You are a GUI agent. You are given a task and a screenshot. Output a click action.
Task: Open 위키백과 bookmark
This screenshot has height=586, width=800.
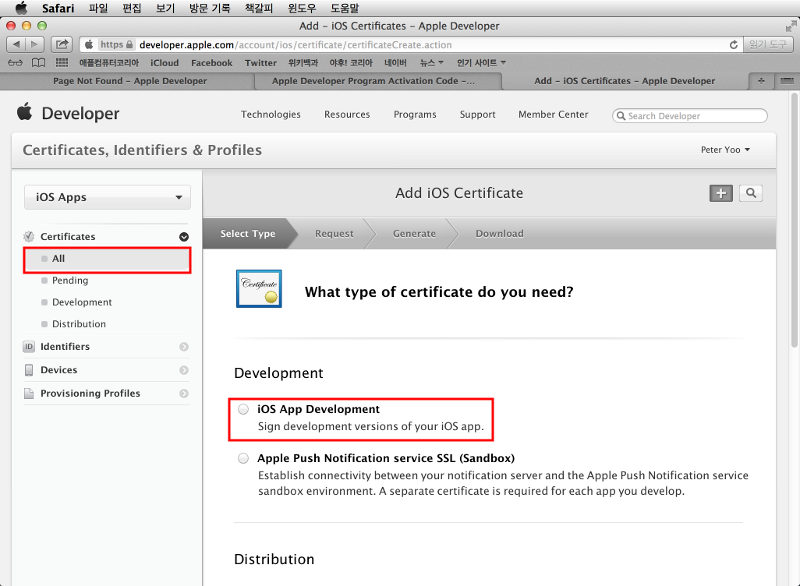tap(303, 63)
